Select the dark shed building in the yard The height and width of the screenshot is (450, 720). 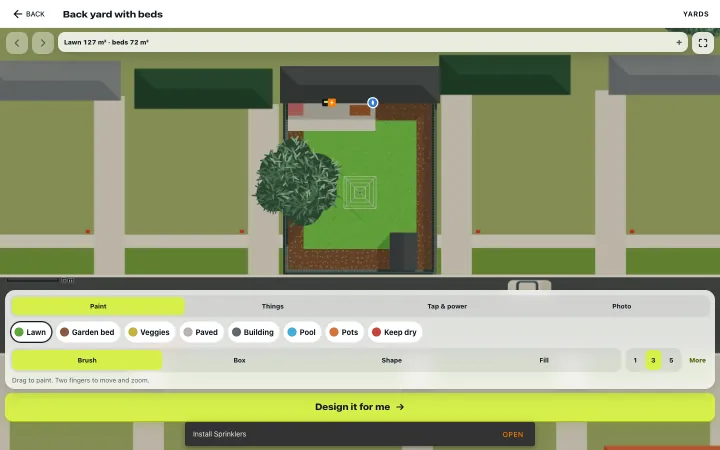coord(404,252)
